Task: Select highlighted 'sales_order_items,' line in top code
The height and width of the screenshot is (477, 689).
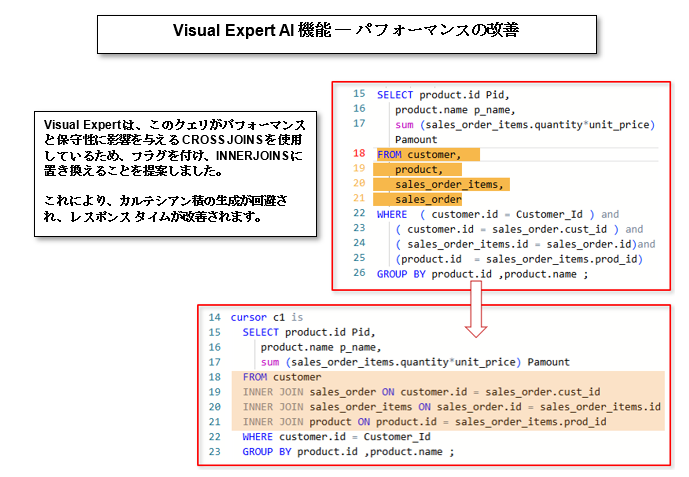Action: [440, 184]
